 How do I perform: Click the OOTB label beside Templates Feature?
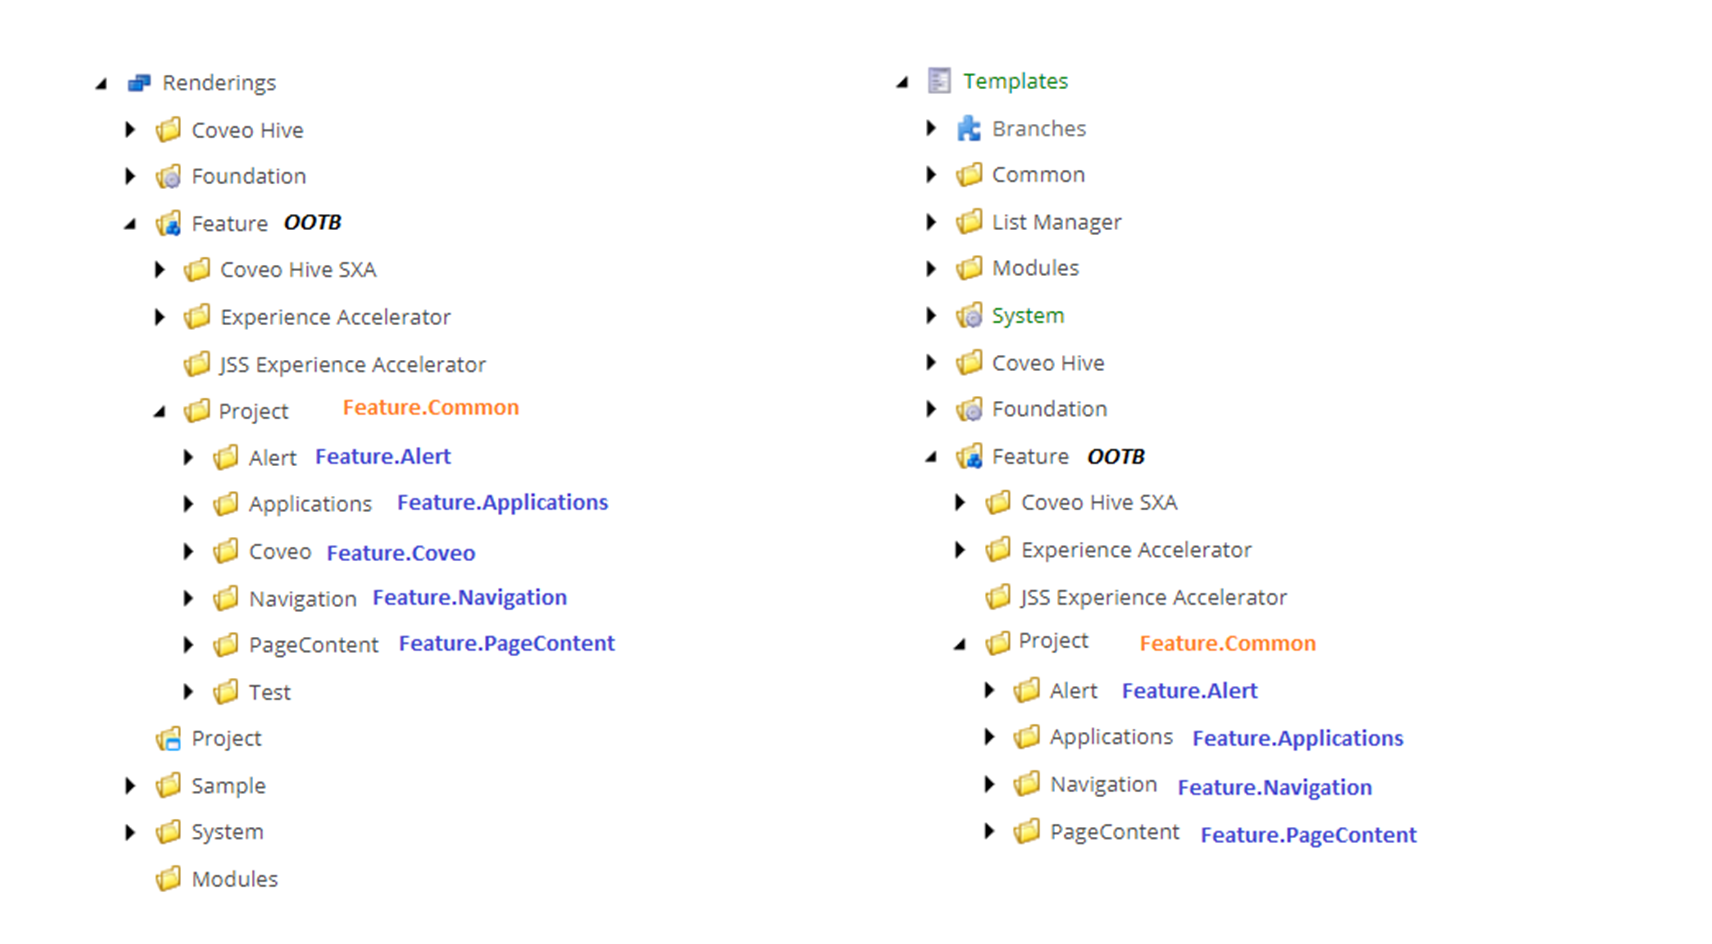[1115, 457]
